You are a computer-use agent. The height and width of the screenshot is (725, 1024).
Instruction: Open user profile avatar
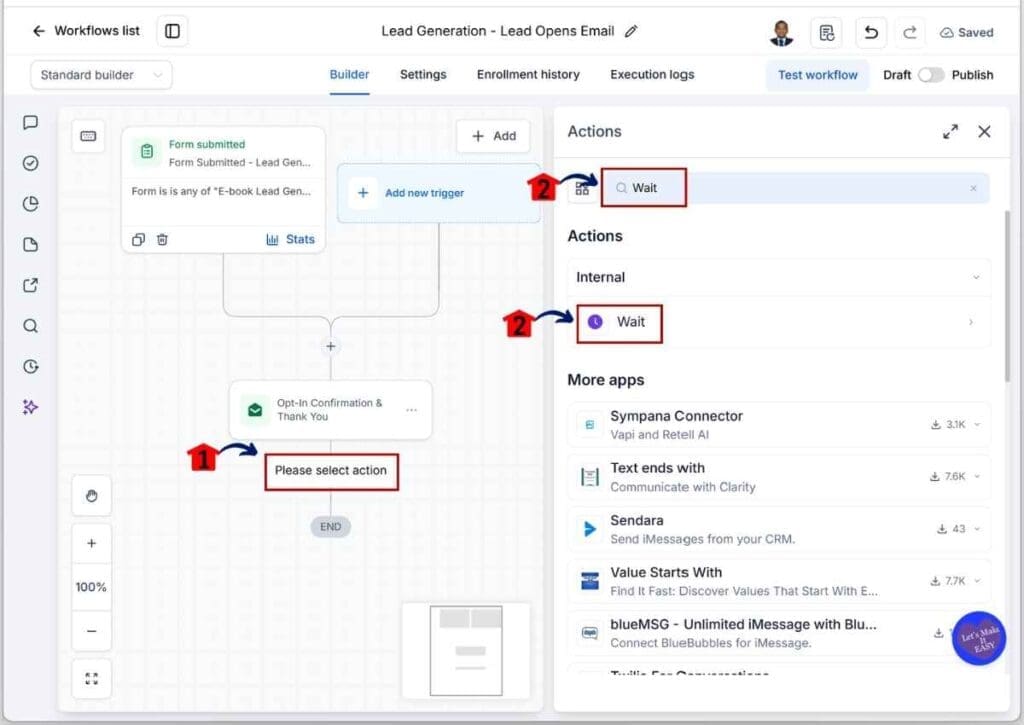coord(781,33)
